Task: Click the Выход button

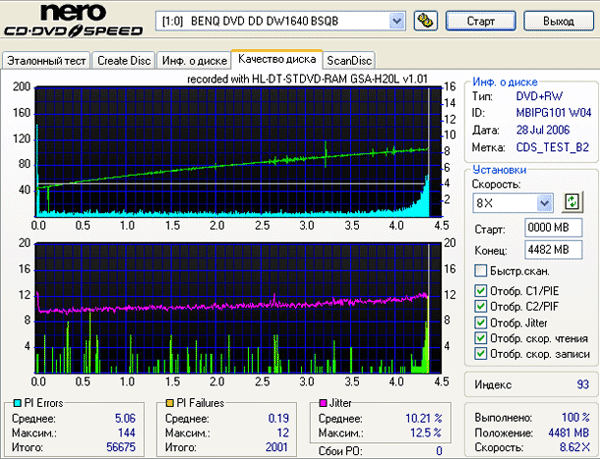Action: [557, 20]
